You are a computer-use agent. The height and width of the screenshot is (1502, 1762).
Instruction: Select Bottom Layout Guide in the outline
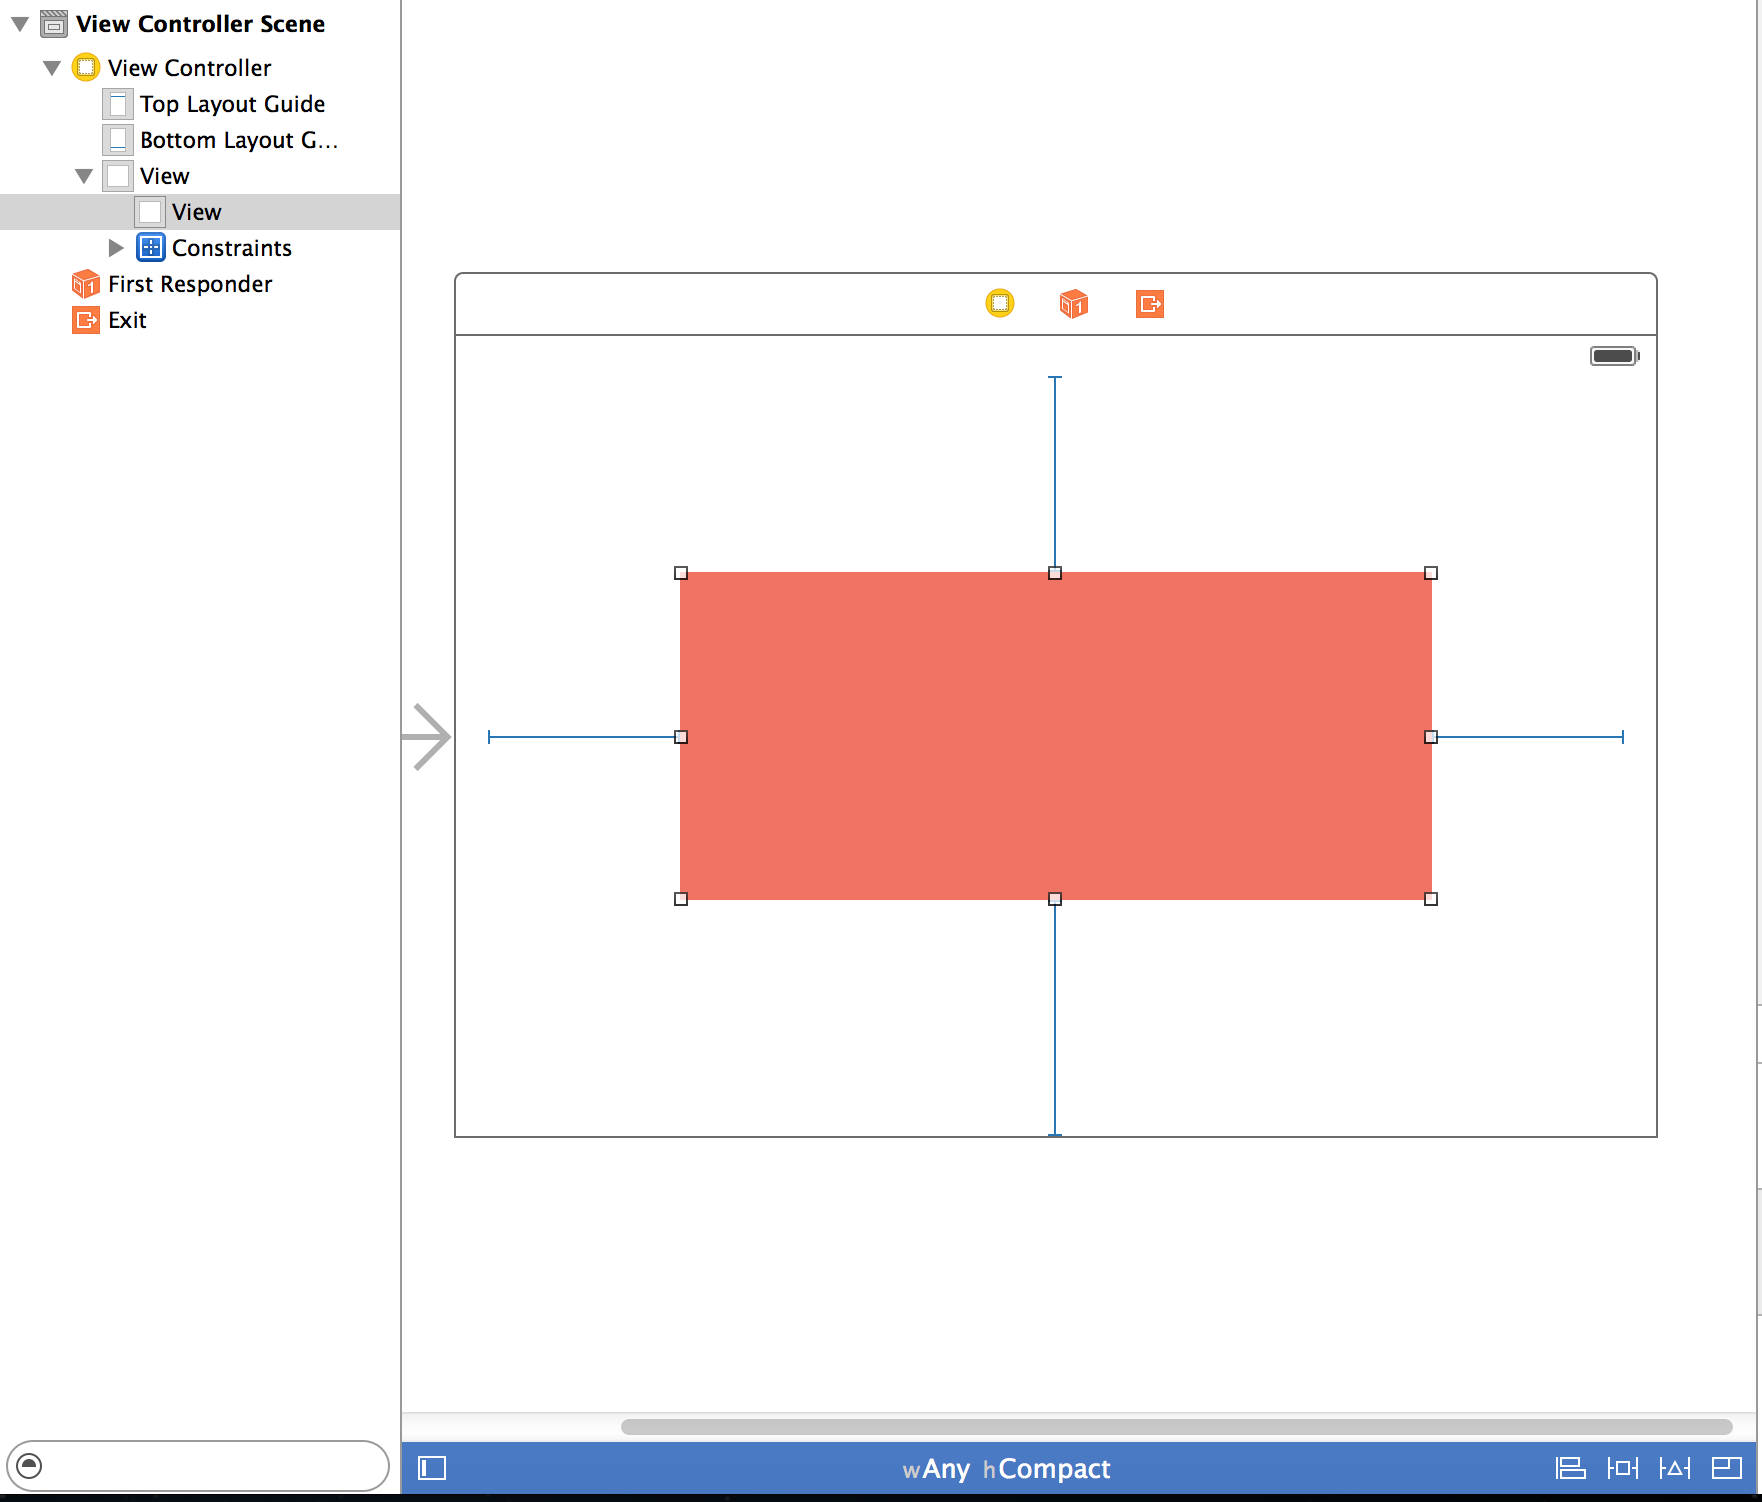pos(238,139)
